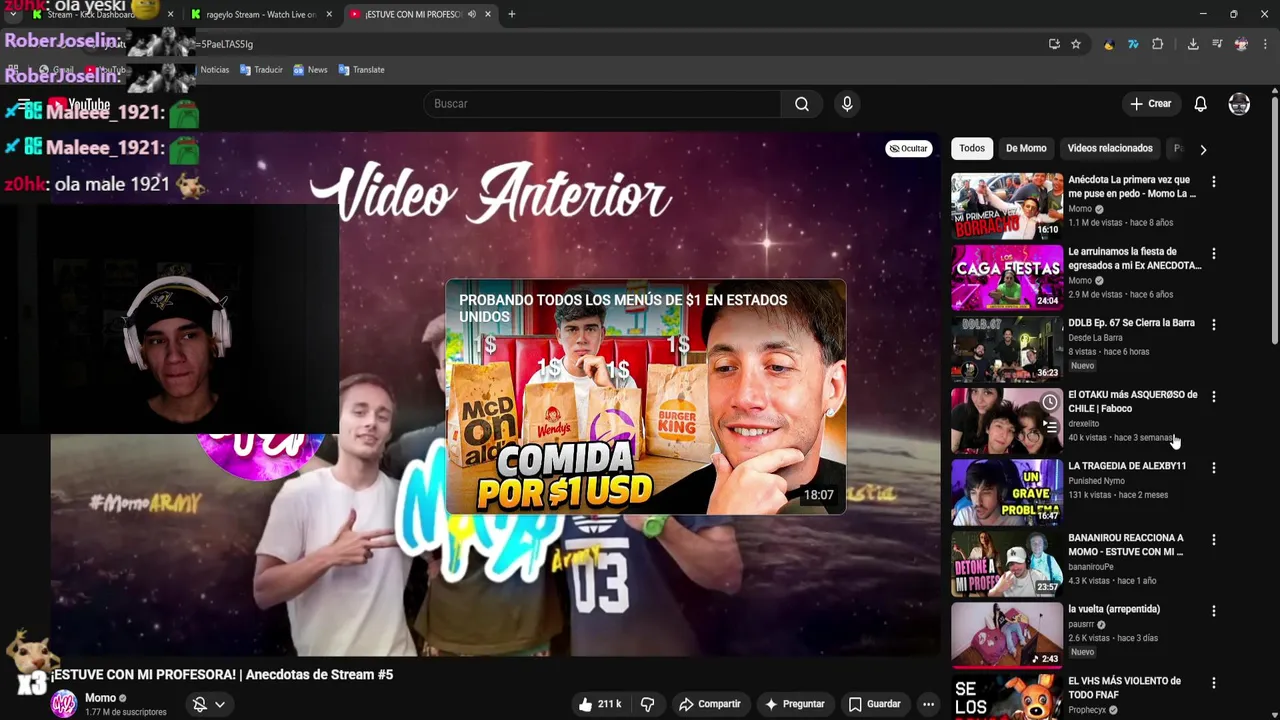Image resolution: width=1280 pixels, height=720 pixels.
Task: Open more actions menu below the video
Action: point(928,704)
